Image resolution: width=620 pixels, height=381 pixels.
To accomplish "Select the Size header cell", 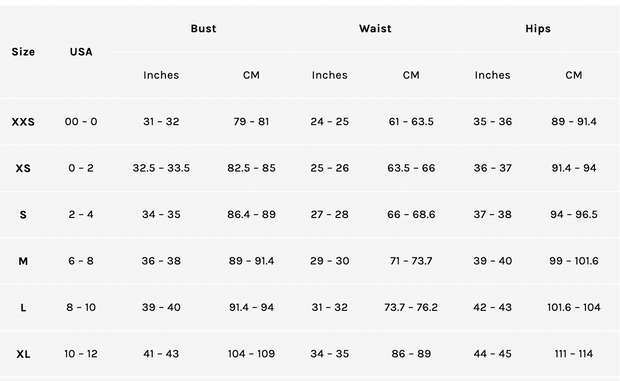I will (x=23, y=52).
